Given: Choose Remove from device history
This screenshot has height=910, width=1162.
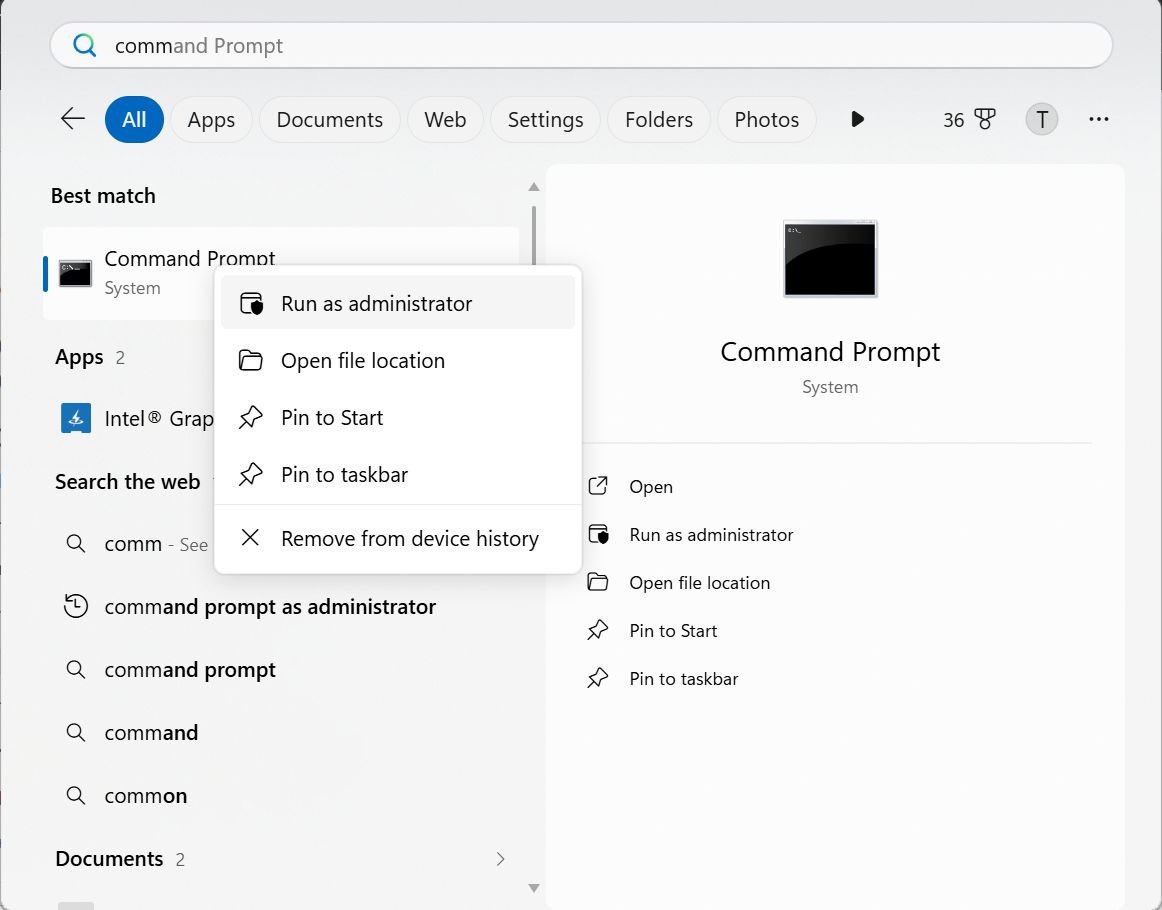Looking at the screenshot, I should (x=398, y=539).
